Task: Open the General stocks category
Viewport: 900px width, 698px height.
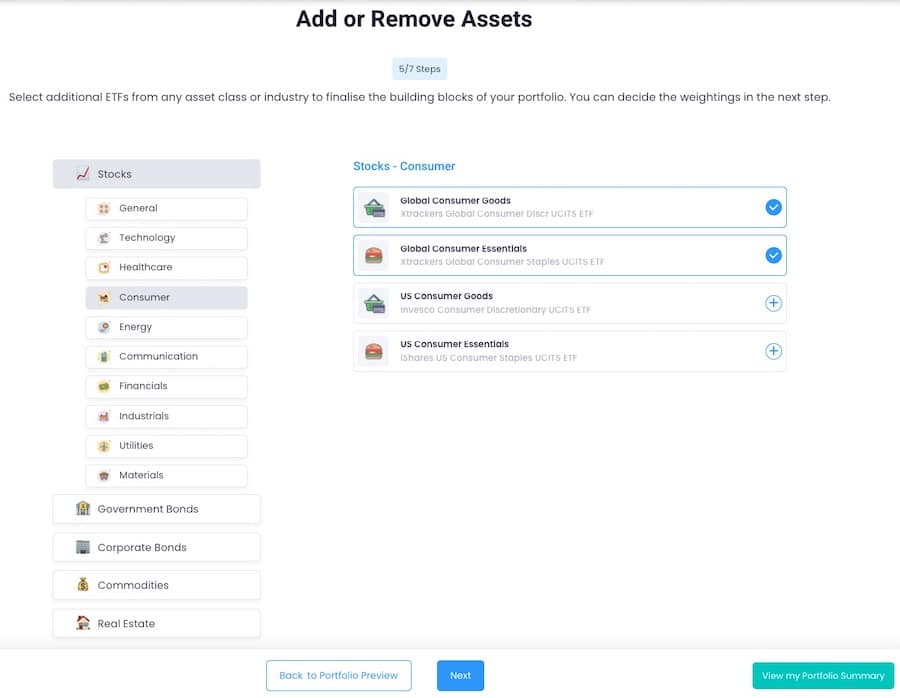Action: click(x=166, y=208)
